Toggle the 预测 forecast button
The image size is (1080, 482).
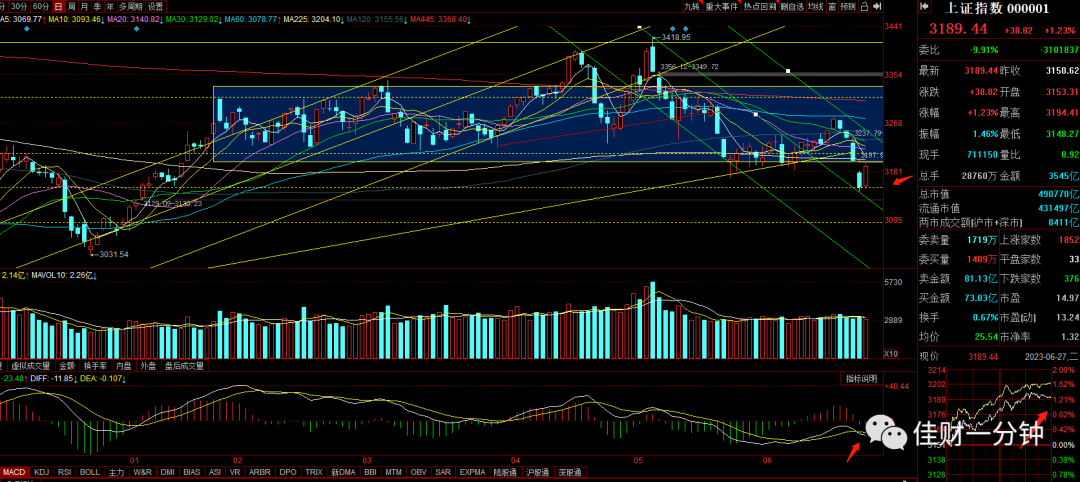[x=848, y=6]
